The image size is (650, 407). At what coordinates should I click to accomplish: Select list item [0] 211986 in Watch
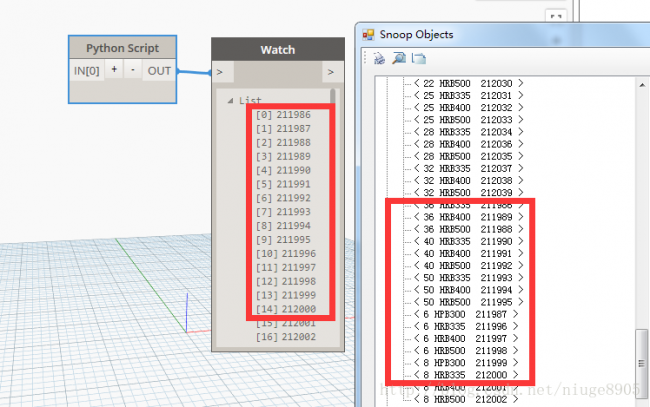(281, 115)
